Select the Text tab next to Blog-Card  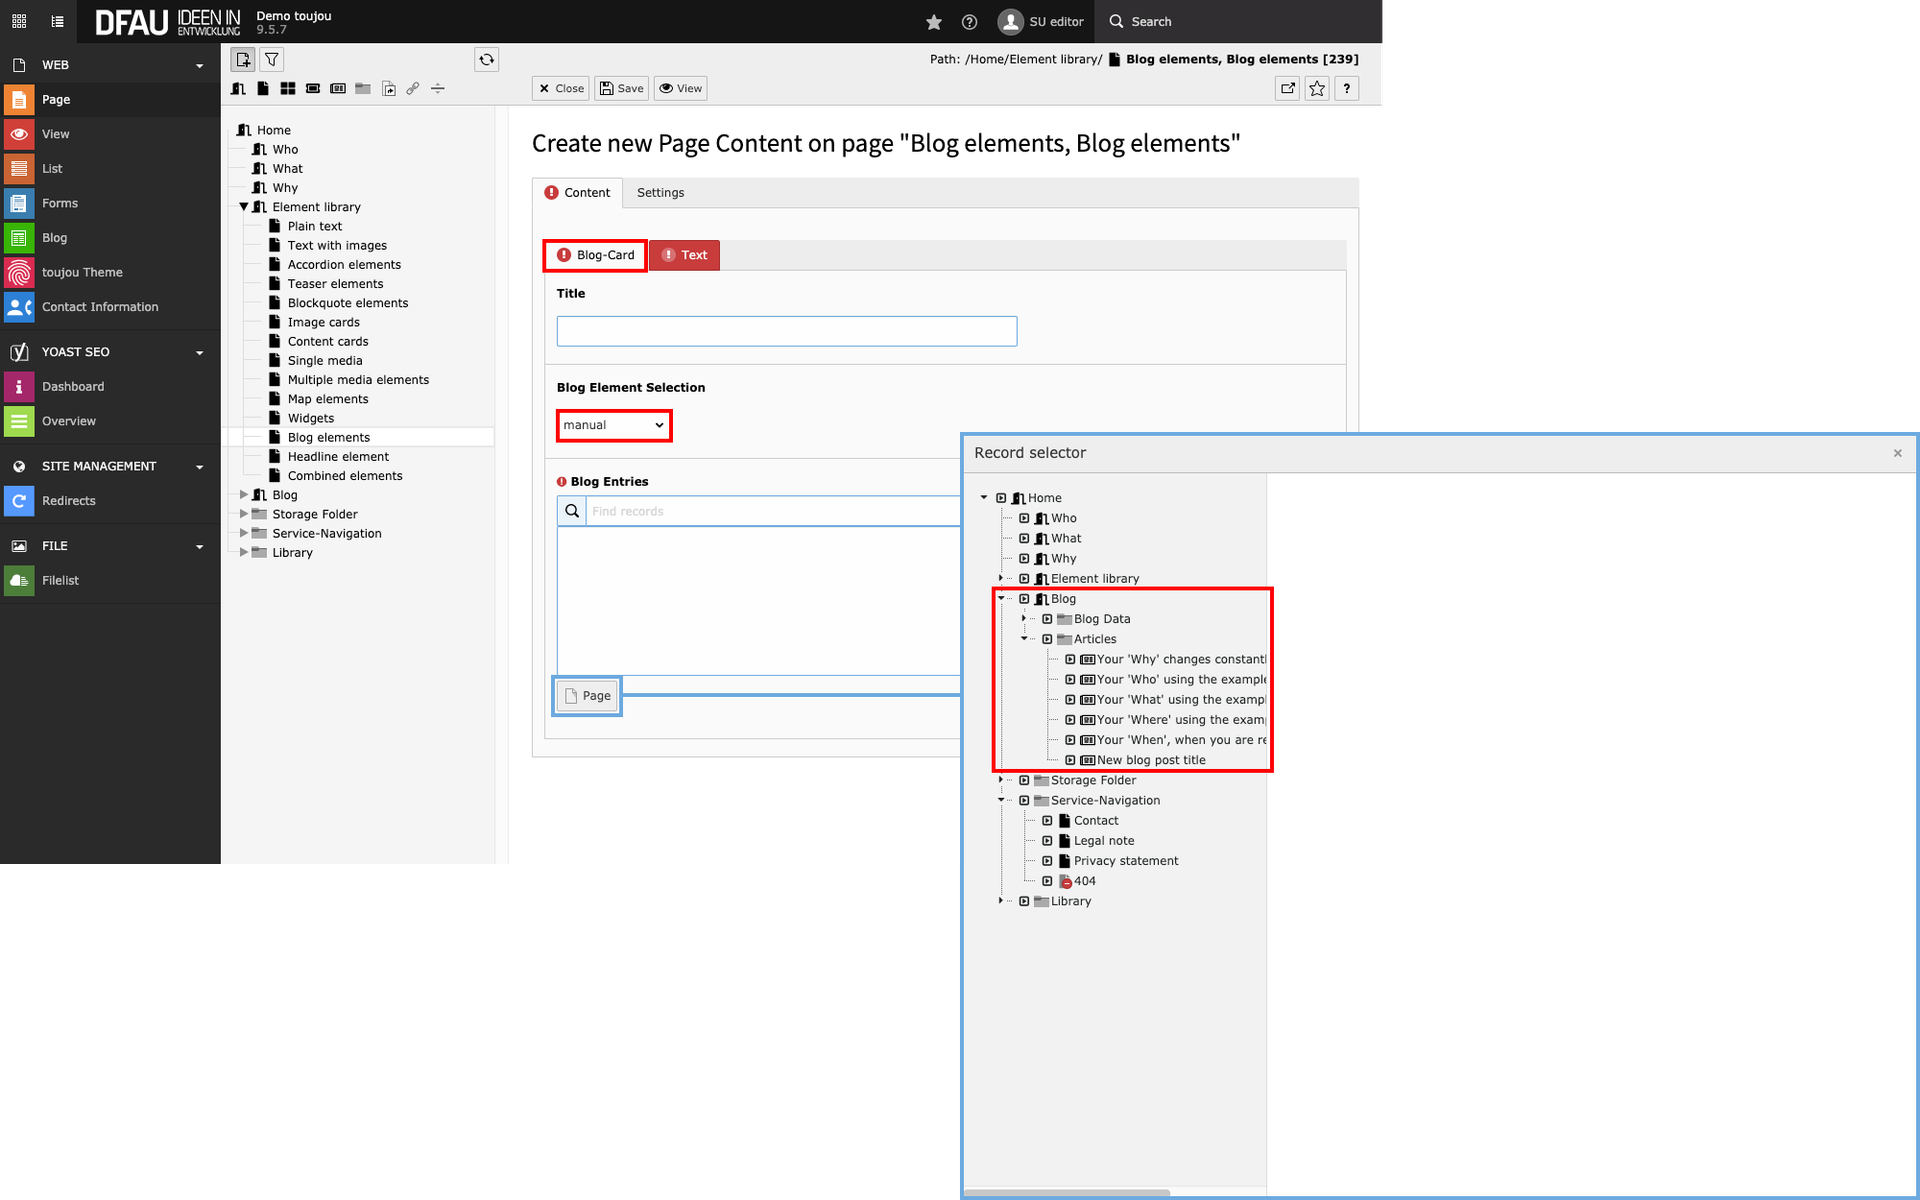[684, 255]
